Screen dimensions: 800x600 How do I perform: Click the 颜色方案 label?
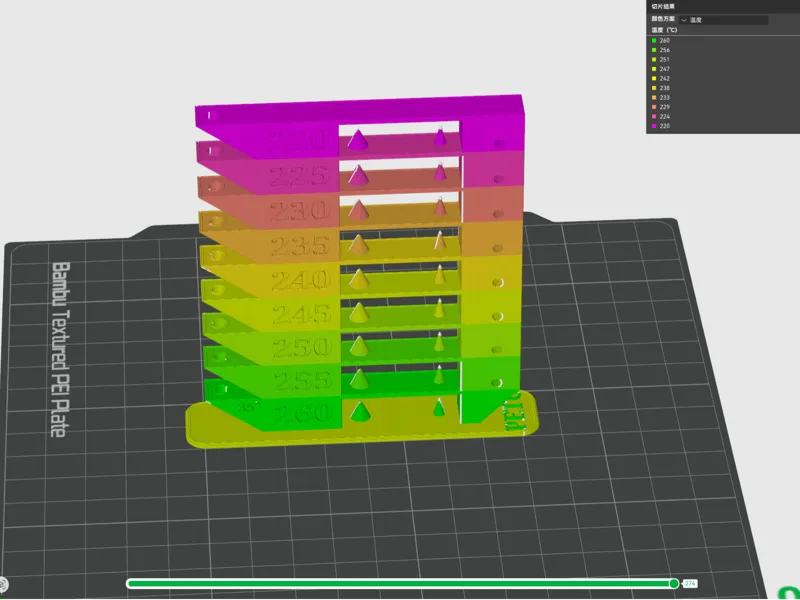(x=663, y=19)
